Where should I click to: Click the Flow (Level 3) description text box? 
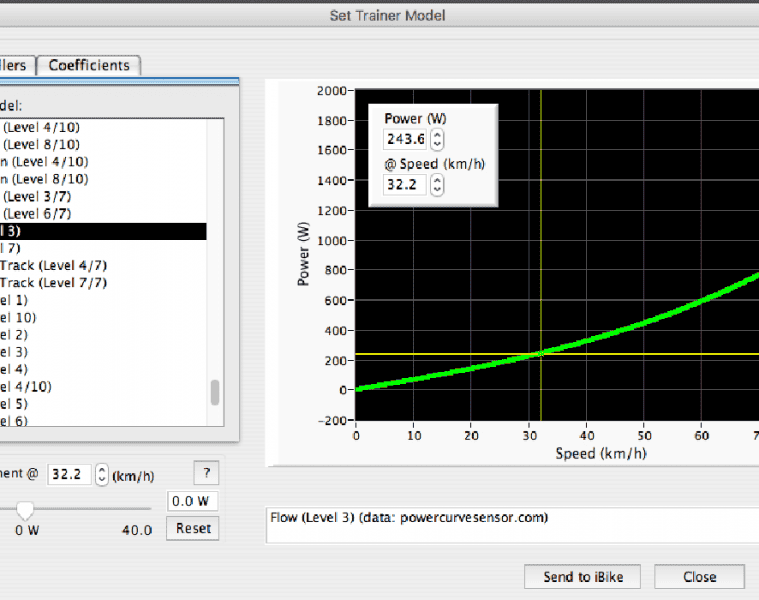[510, 526]
